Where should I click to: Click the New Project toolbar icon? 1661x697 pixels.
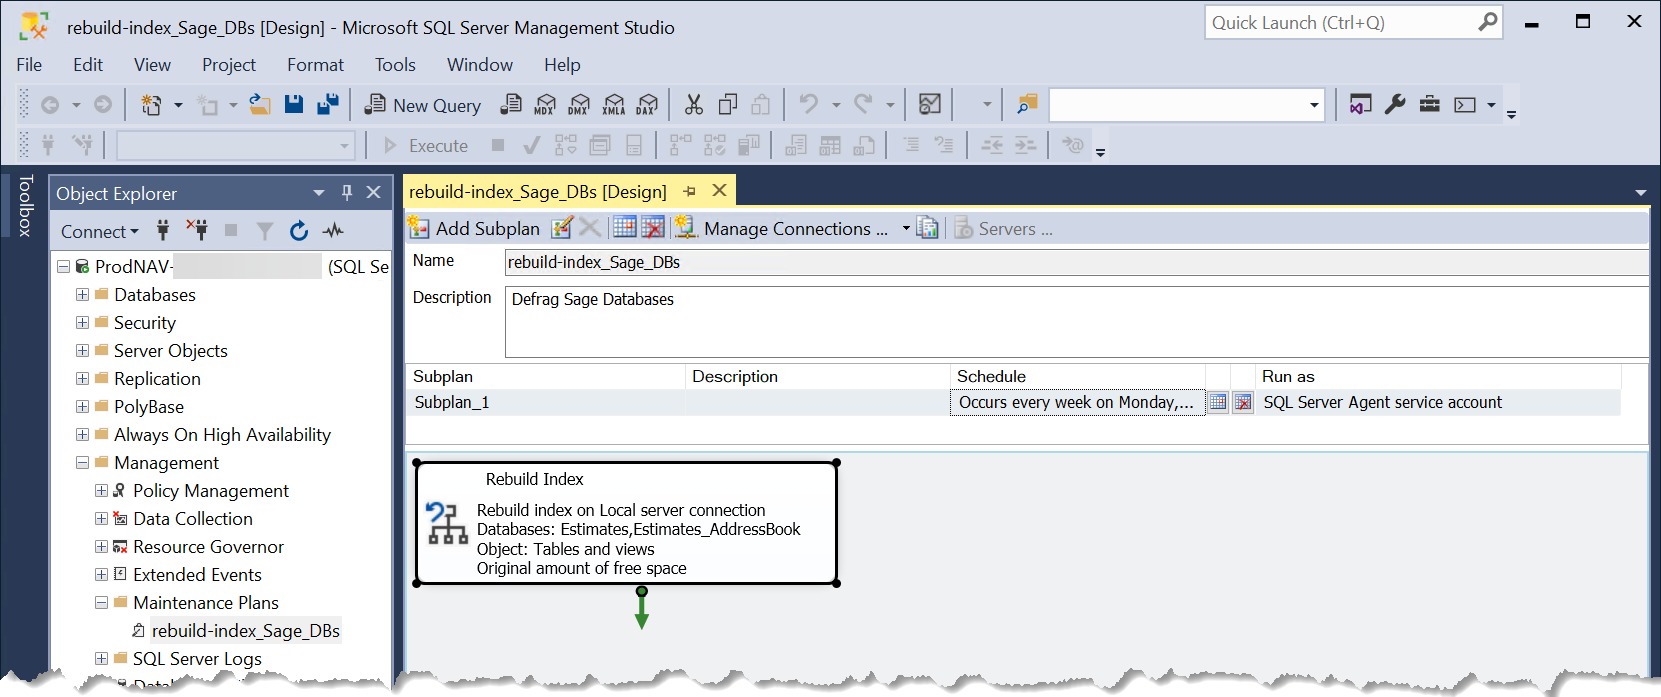coord(152,105)
